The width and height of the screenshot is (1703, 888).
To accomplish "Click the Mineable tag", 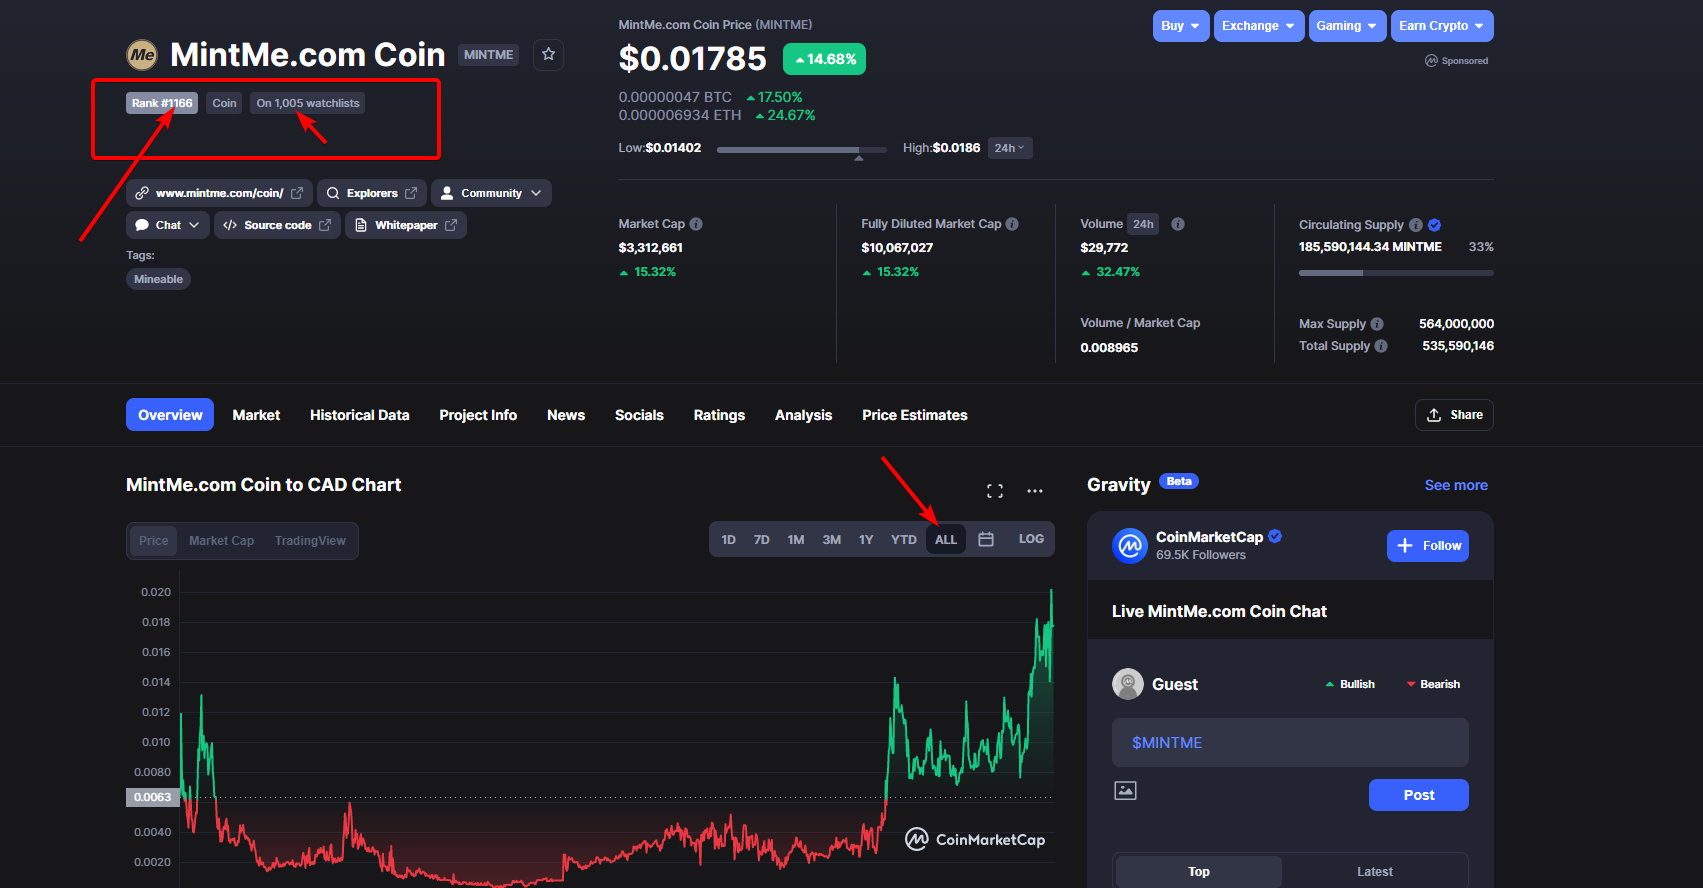I will (x=158, y=279).
